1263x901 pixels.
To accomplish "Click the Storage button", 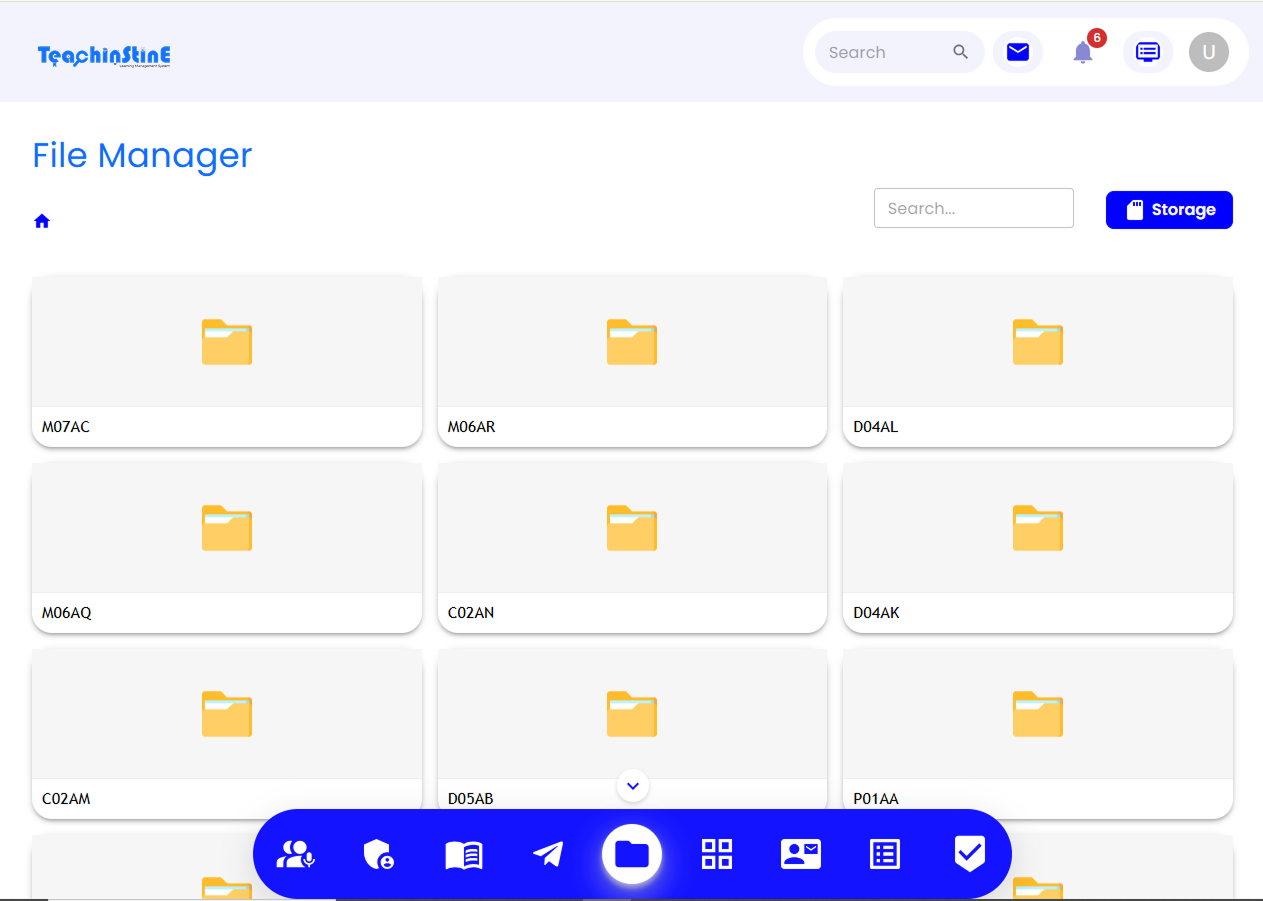I will pyautogui.click(x=1169, y=210).
